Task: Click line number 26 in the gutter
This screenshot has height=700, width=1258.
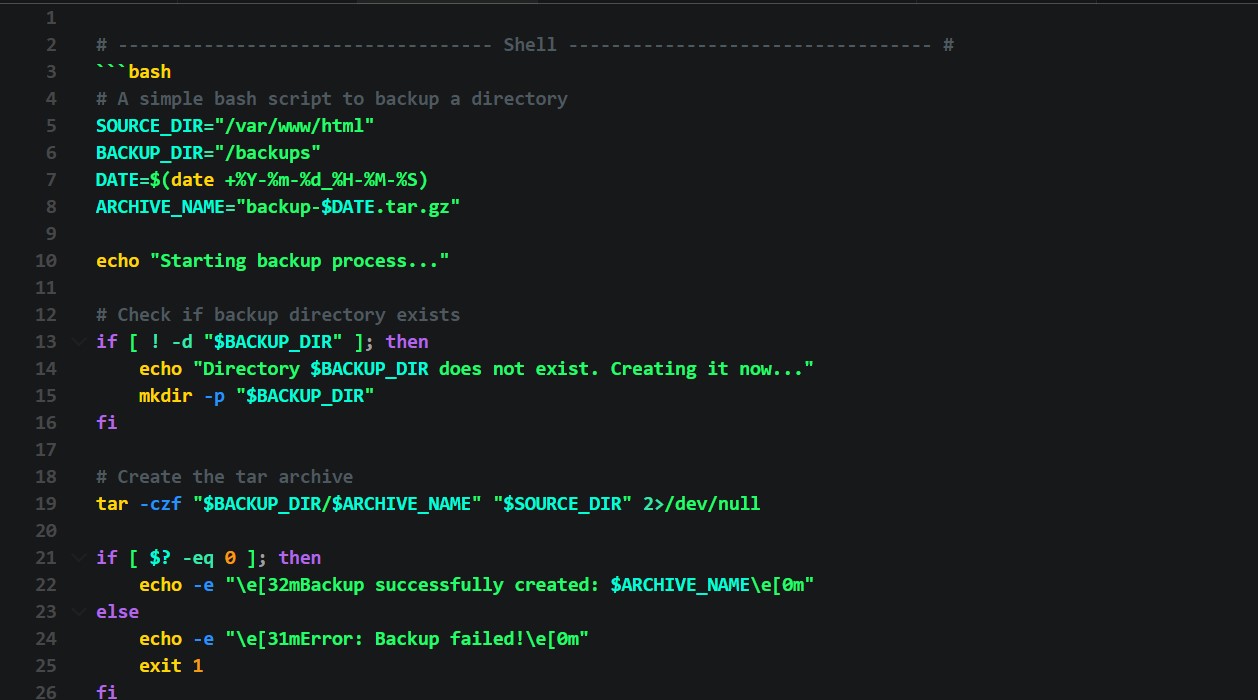Action: tap(46, 692)
